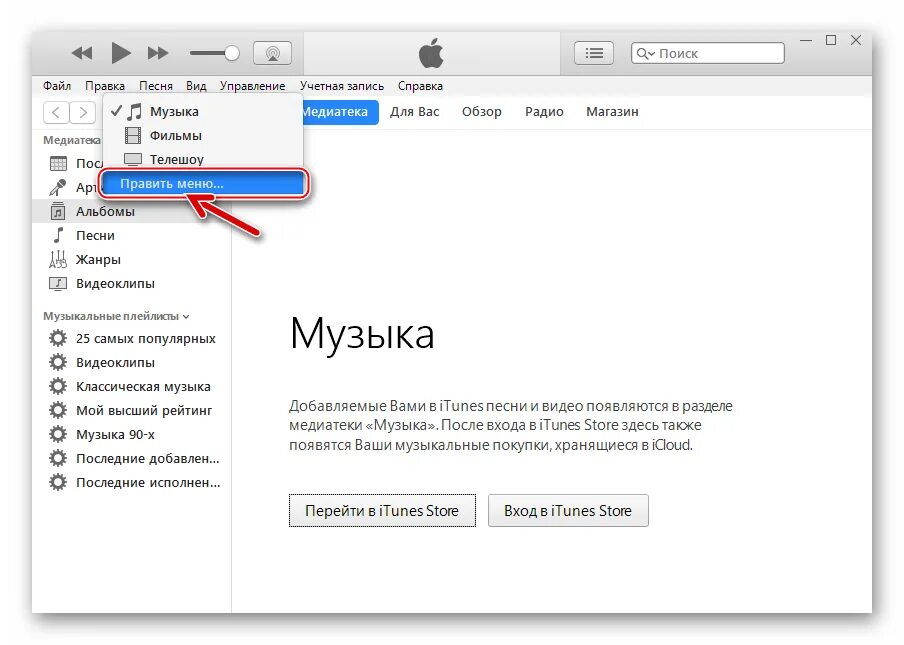Click gear icon of Последние добавлен...

[x=58, y=458]
